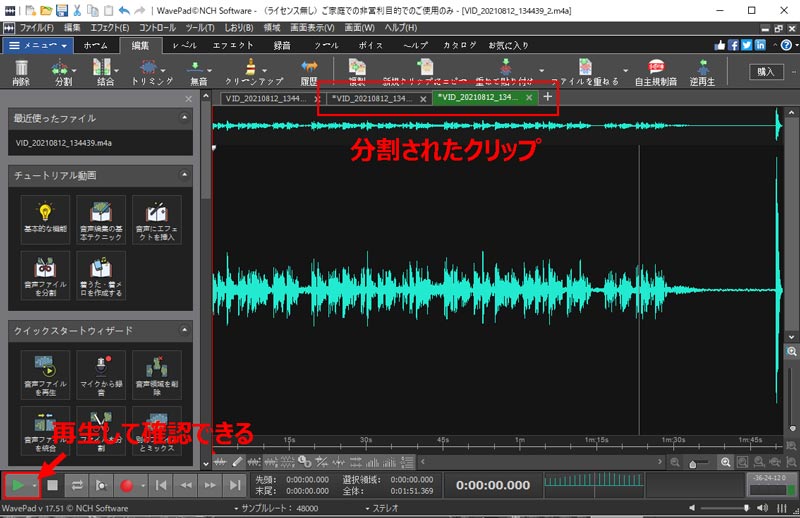Open recent file VID_20210812_134439.m4a

pyautogui.click(x=64, y=143)
